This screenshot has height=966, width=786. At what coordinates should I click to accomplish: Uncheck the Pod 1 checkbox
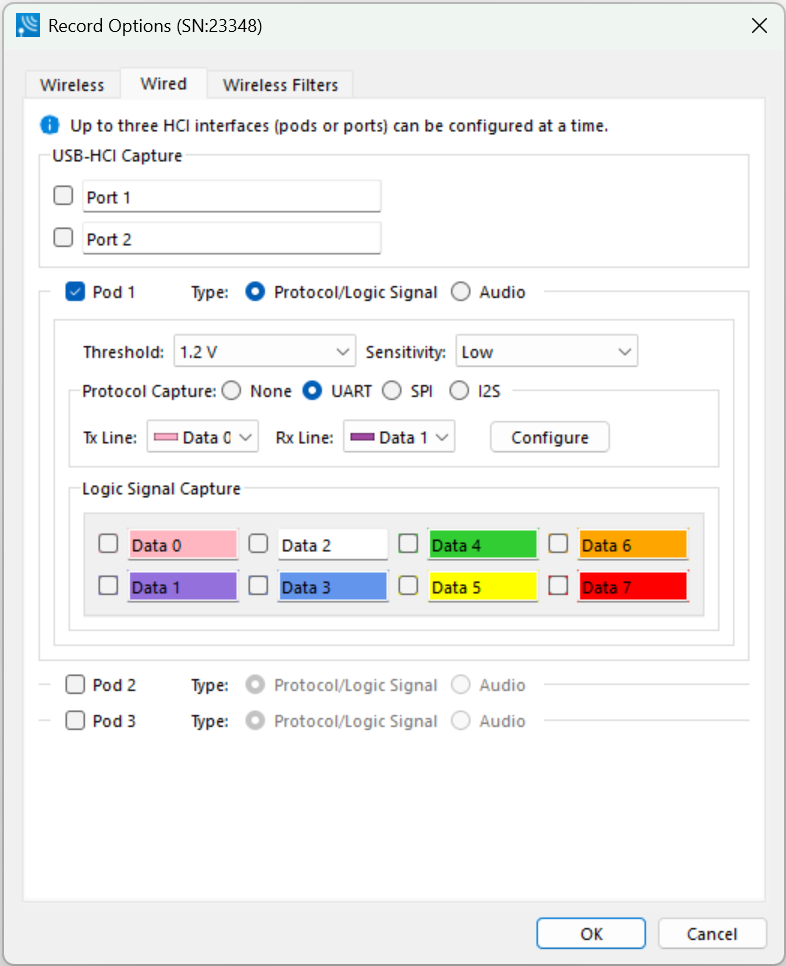(75, 291)
